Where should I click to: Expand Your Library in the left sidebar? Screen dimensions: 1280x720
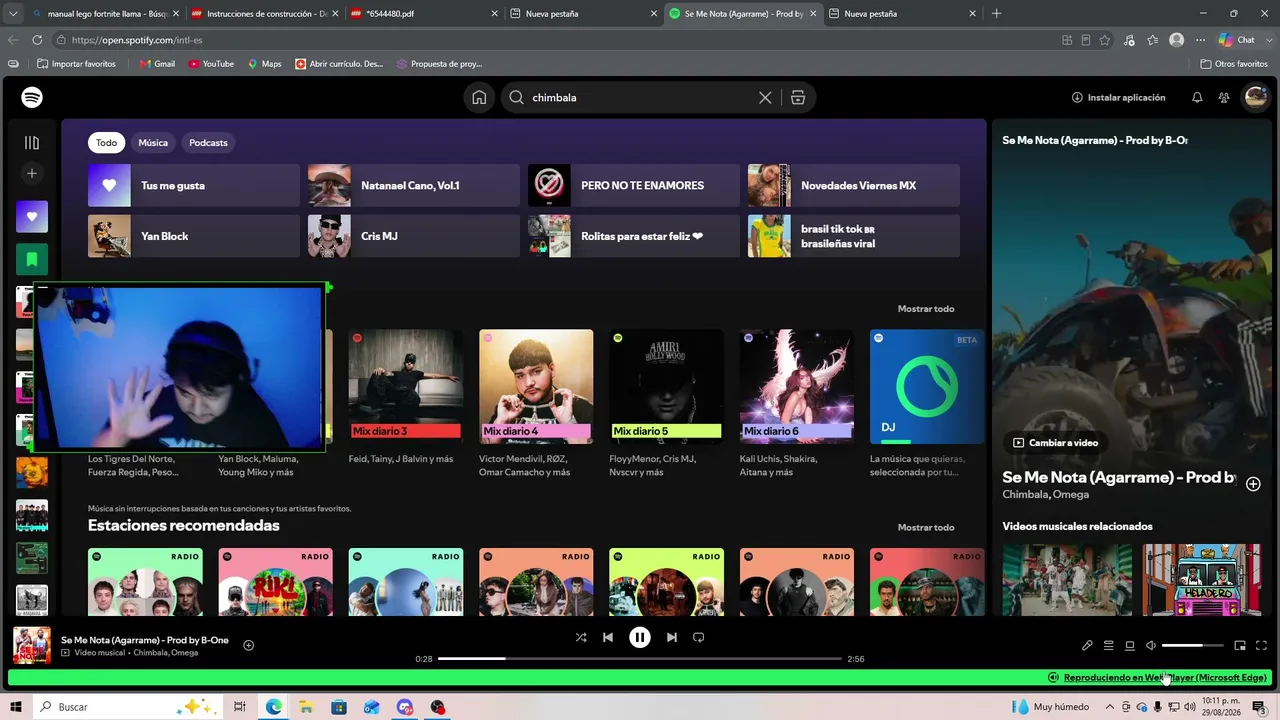click(32, 143)
